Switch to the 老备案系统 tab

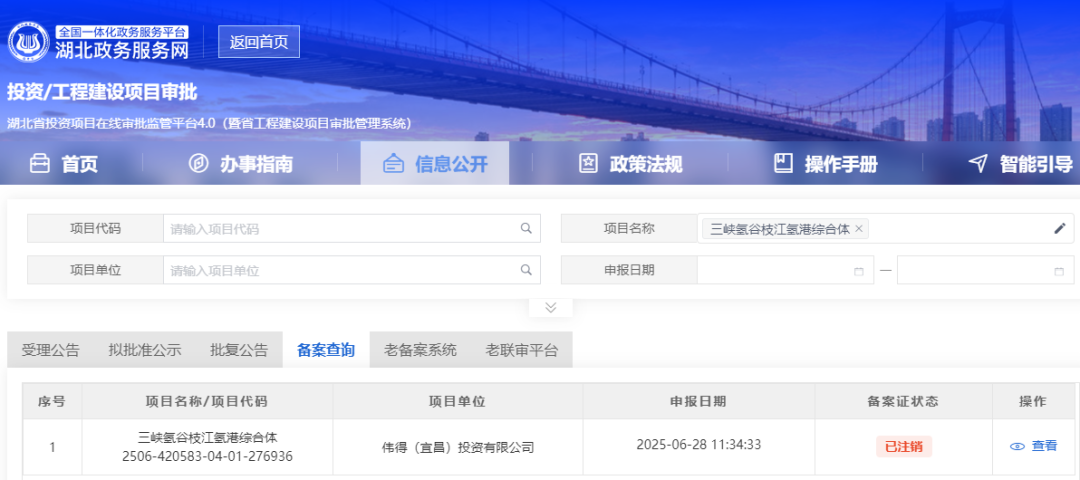click(x=421, y=350)
